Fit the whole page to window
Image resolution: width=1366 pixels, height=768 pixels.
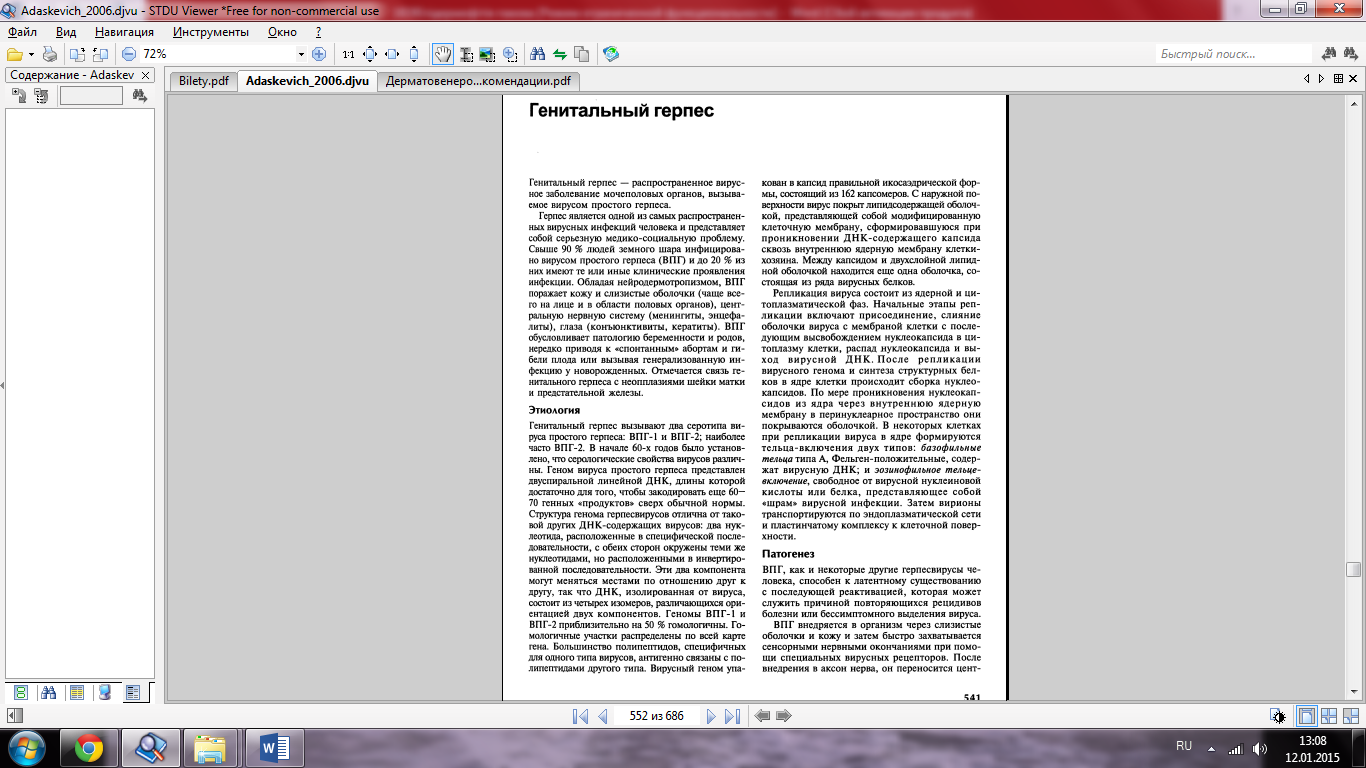tap(370, 54)
